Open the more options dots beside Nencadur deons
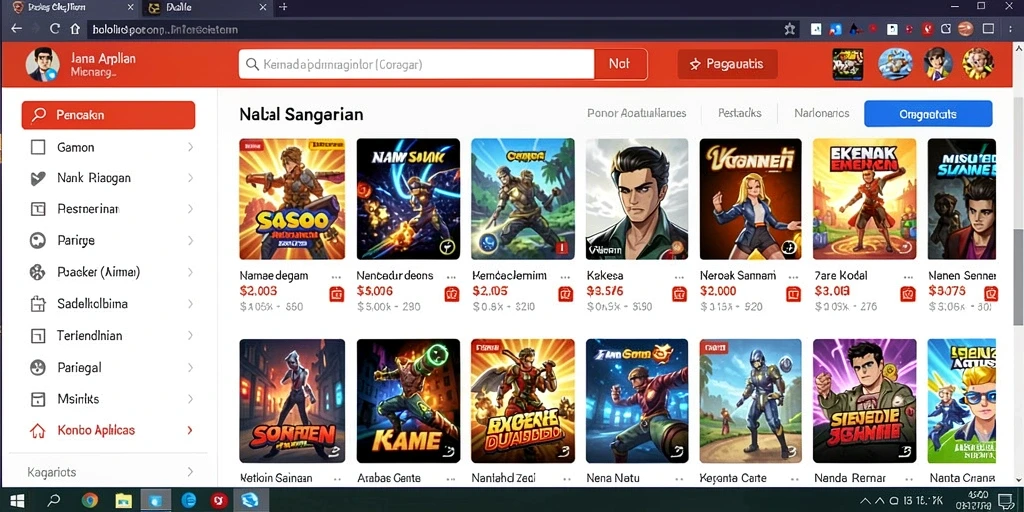The image size is (1024, 512). (451, 276)
